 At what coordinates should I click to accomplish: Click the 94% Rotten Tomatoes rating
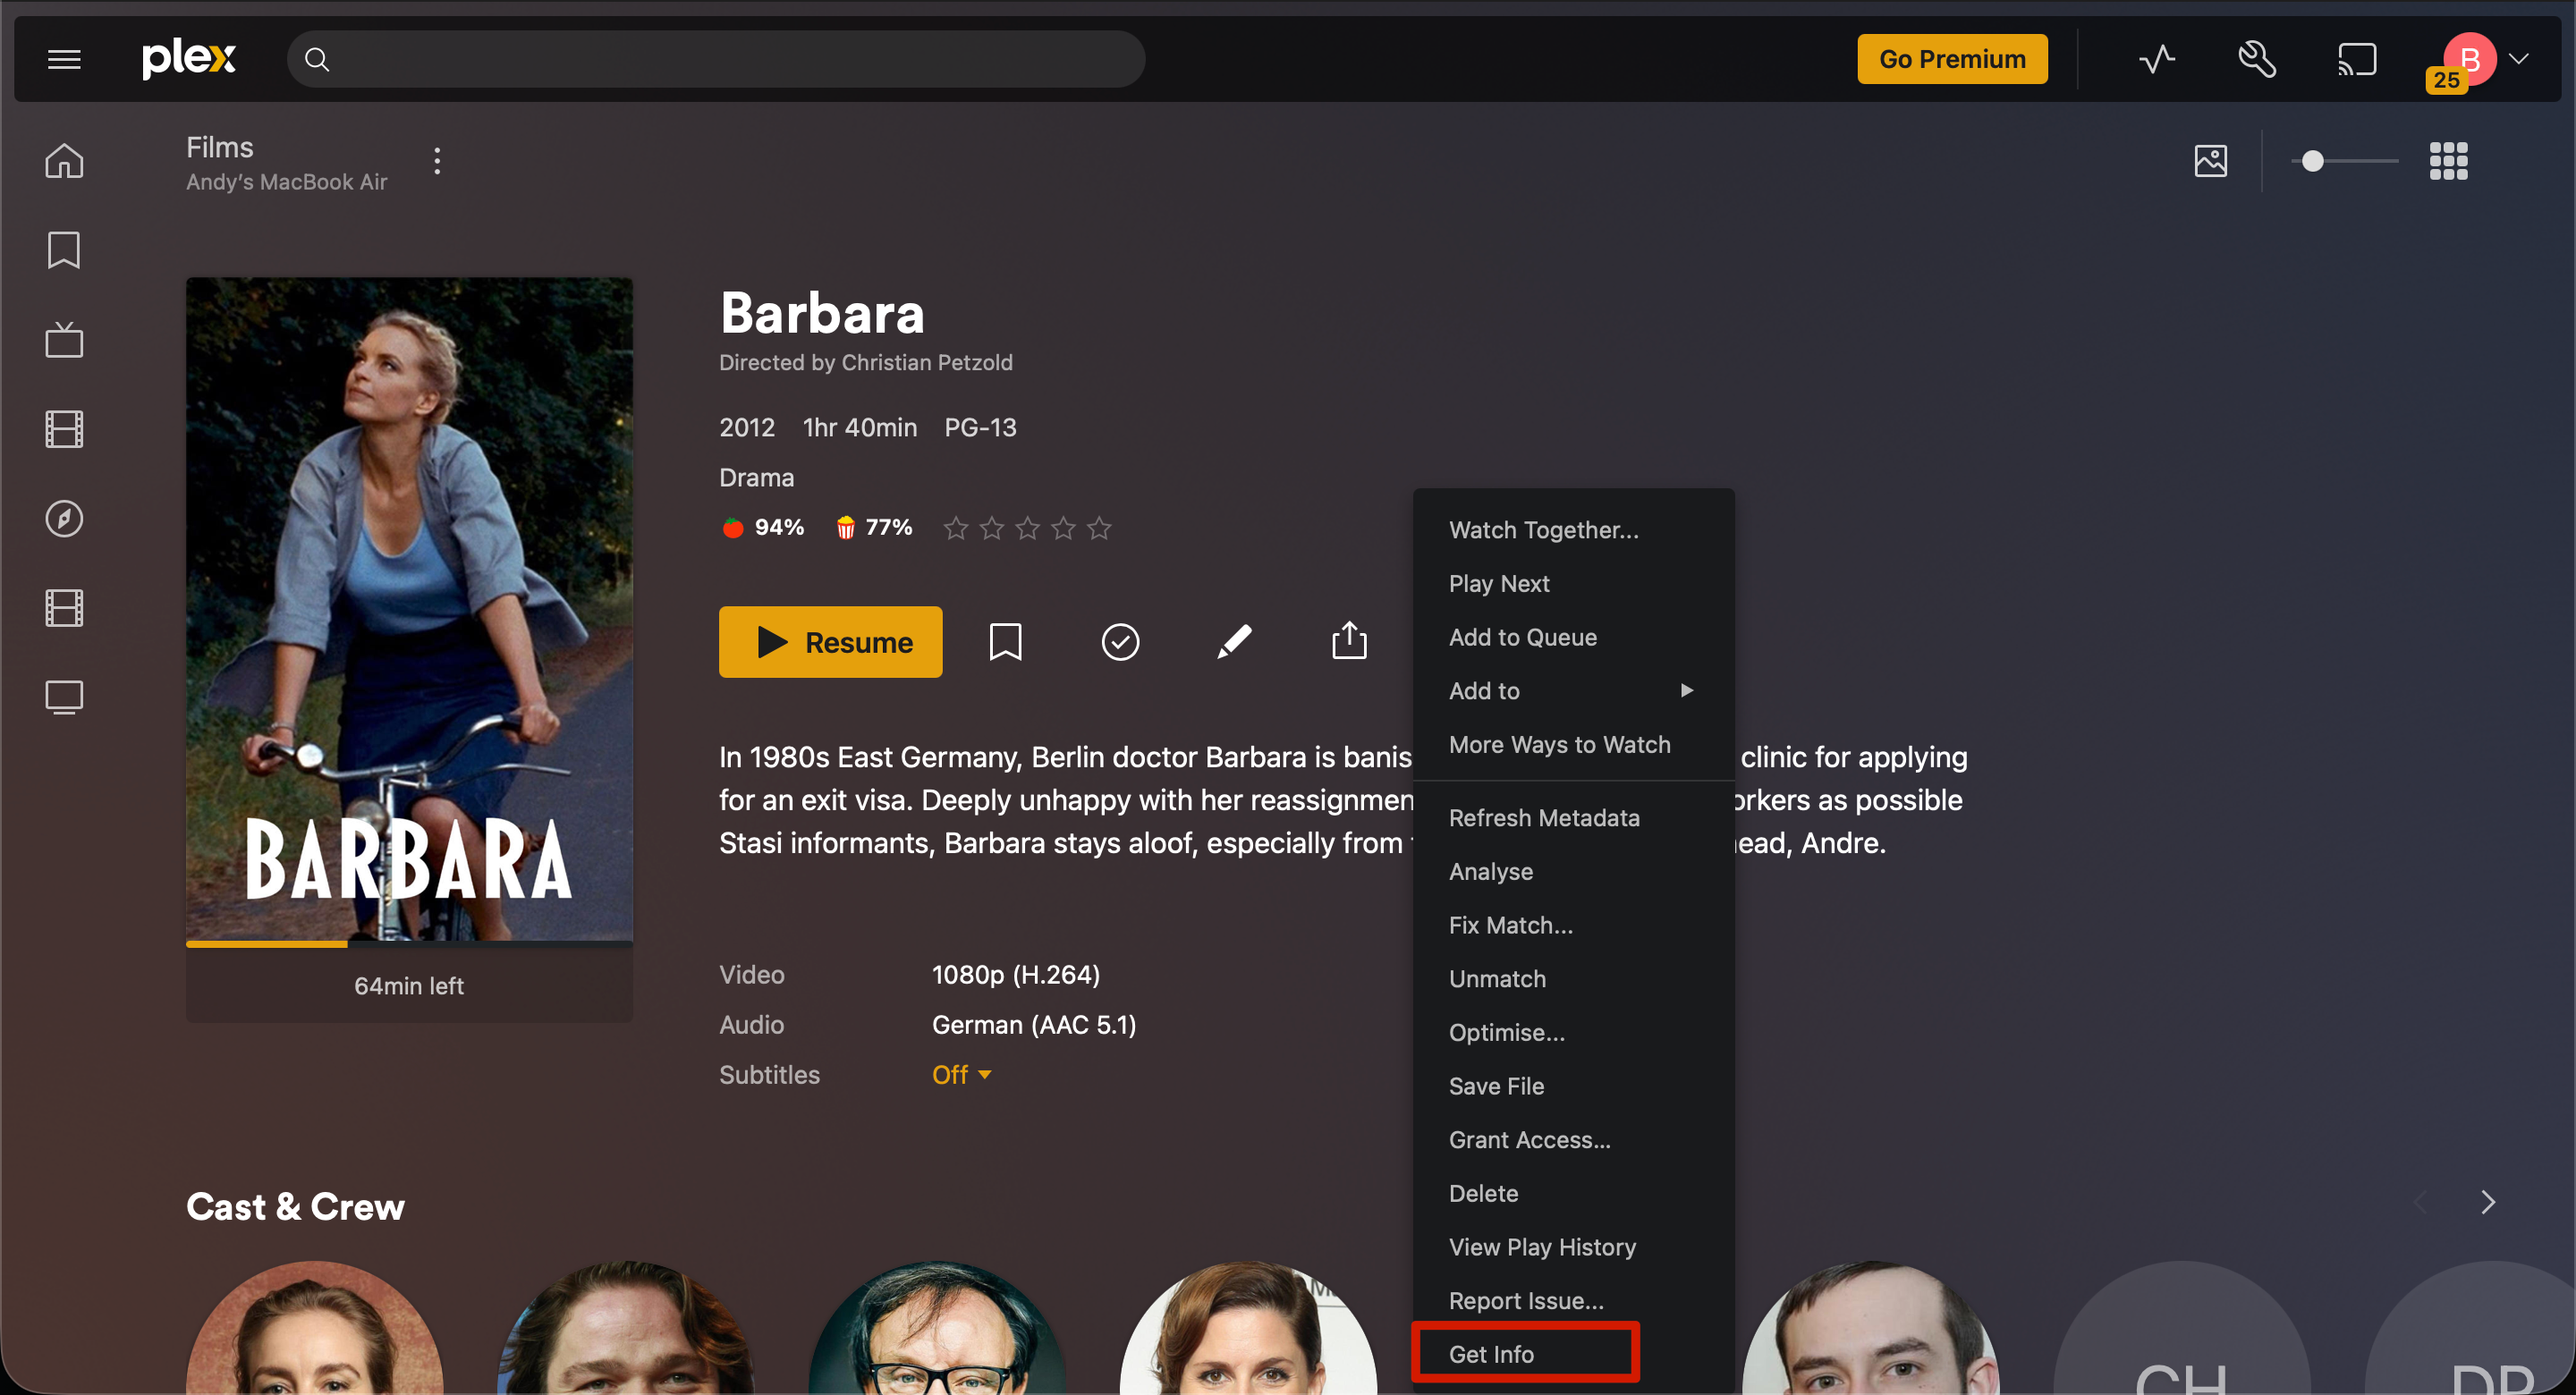763,527
